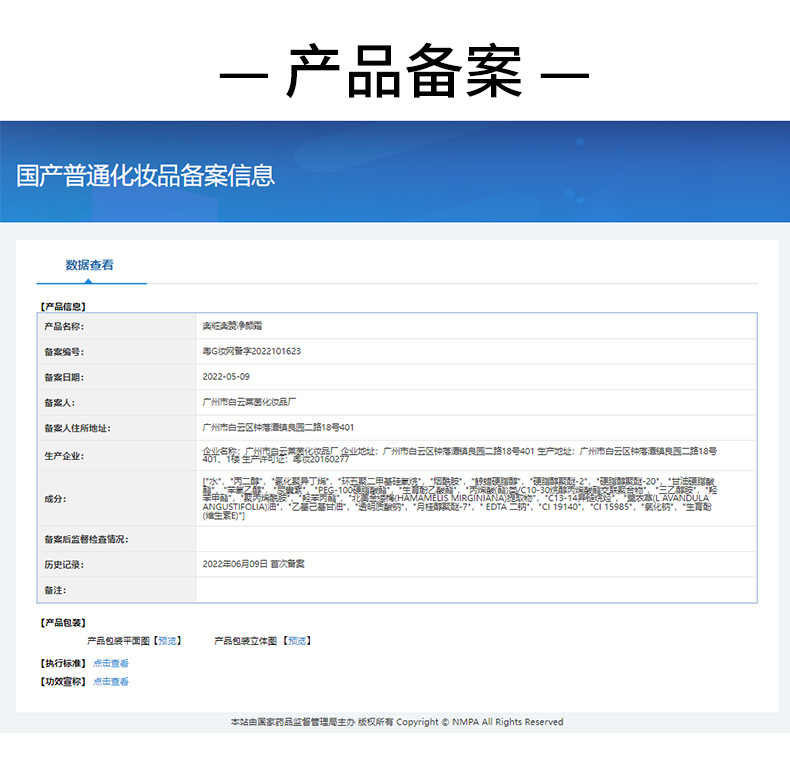Screen dimensions: 790x770
Task: Select the 生产企业 details text
Action: click(459, 455)
